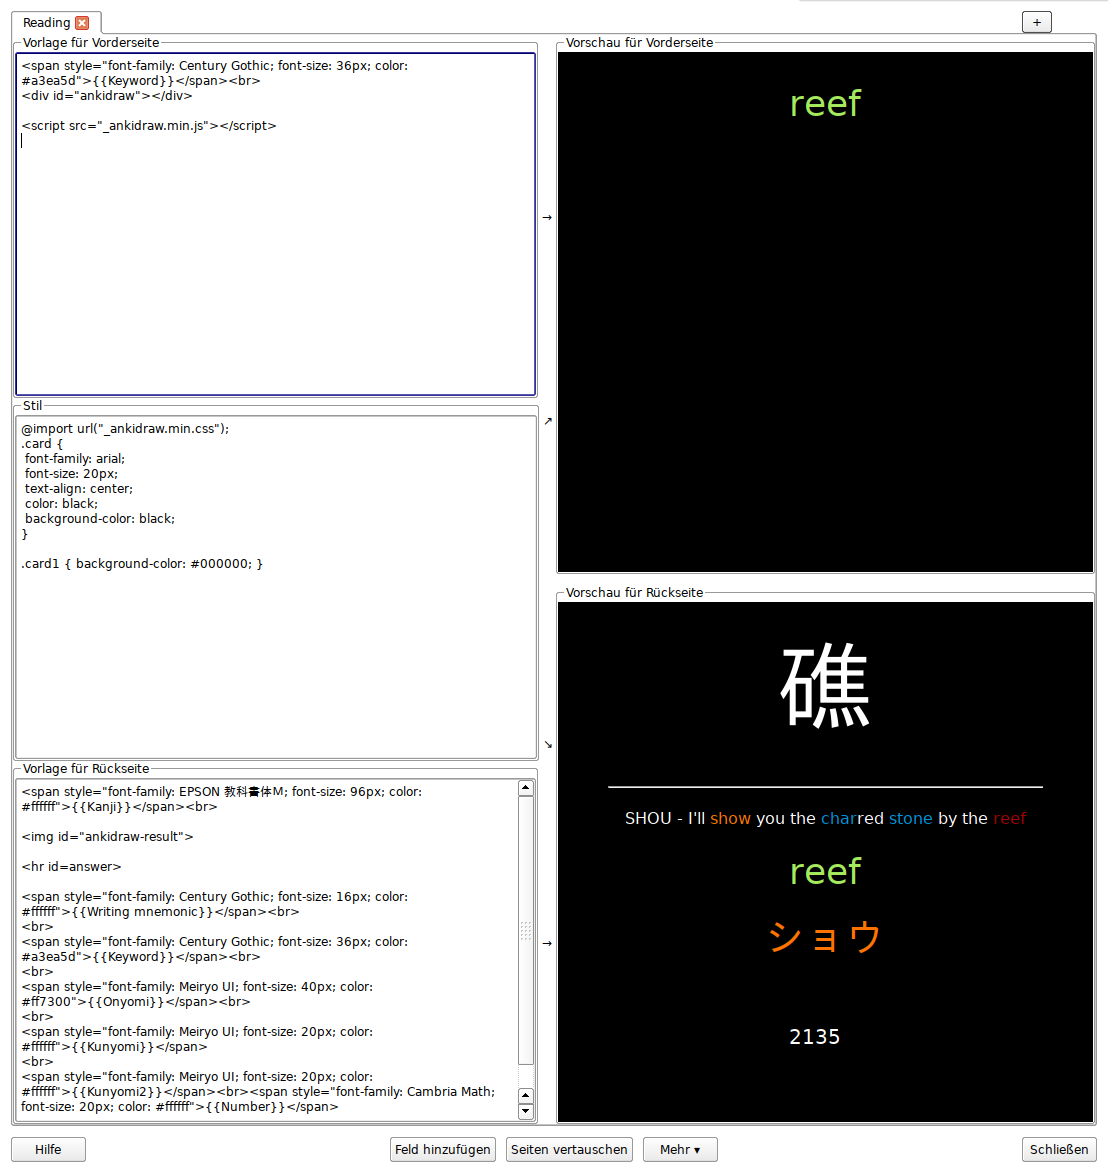Click the back template scrollbar up arrow
1108x1173 pixels.
point(526,788)
